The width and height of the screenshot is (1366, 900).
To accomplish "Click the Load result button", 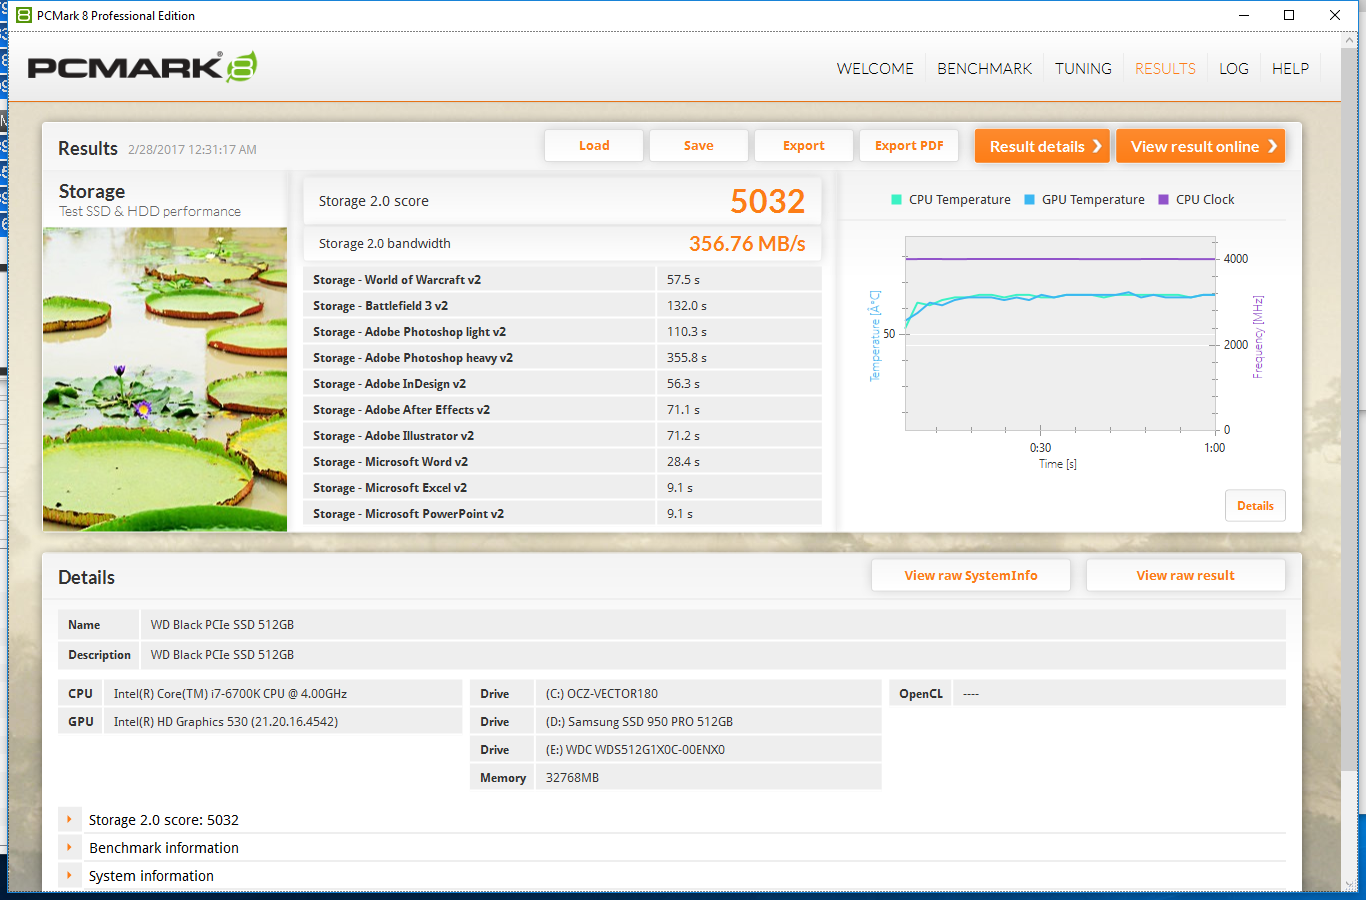I will click(x=594, y=146).
